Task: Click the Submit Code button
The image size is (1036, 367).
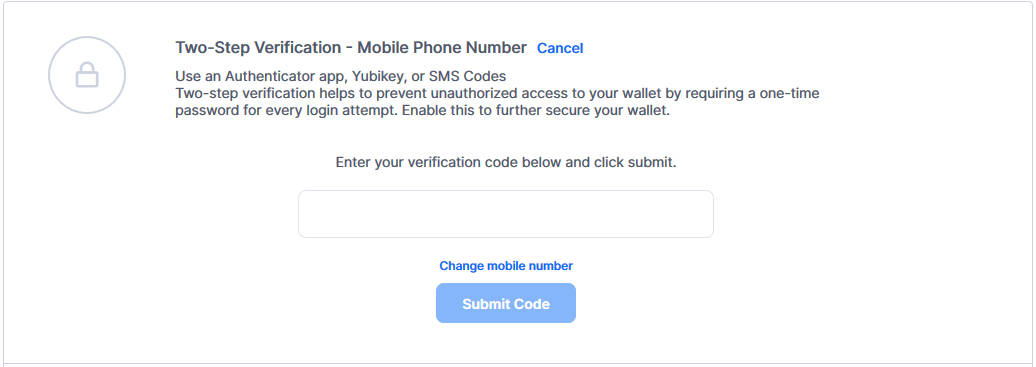Action: (505, 304)
